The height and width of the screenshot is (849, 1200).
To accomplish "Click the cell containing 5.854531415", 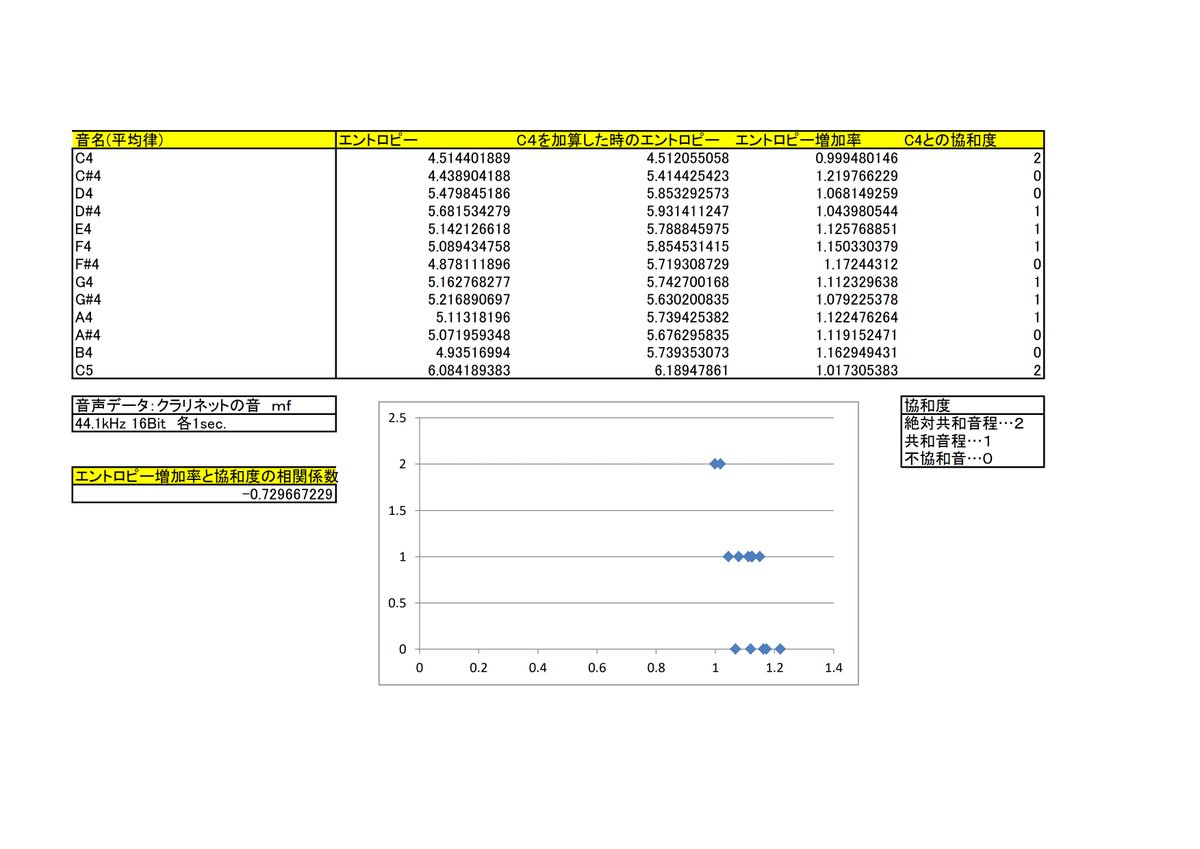I will (x=688, y=246).
